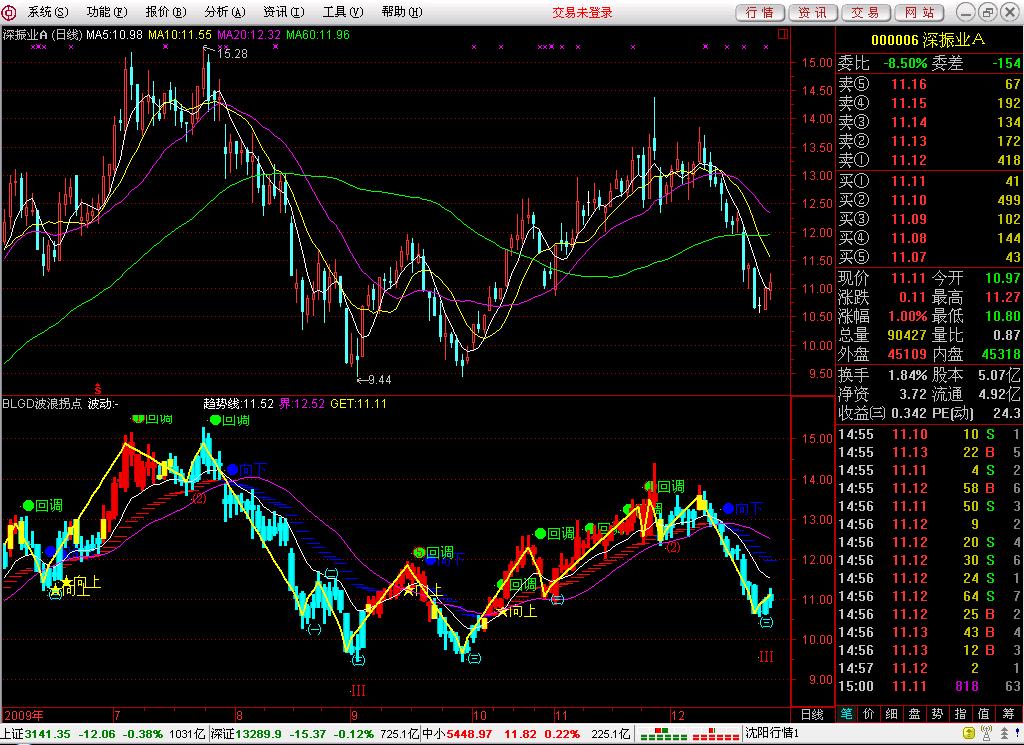Click the 现价 11.11 value

(x=909, y=279)
